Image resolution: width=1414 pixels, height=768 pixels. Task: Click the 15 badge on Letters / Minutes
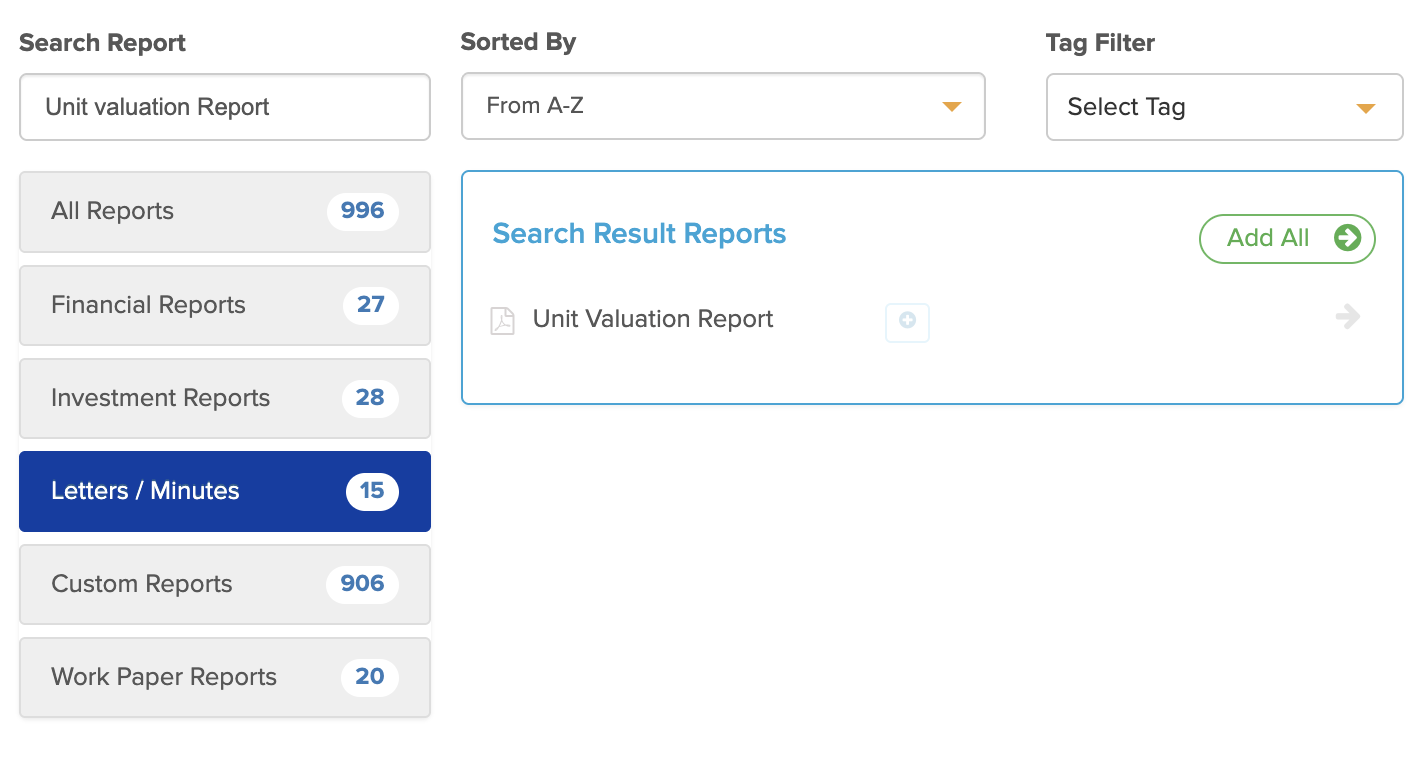pos(372,491)
